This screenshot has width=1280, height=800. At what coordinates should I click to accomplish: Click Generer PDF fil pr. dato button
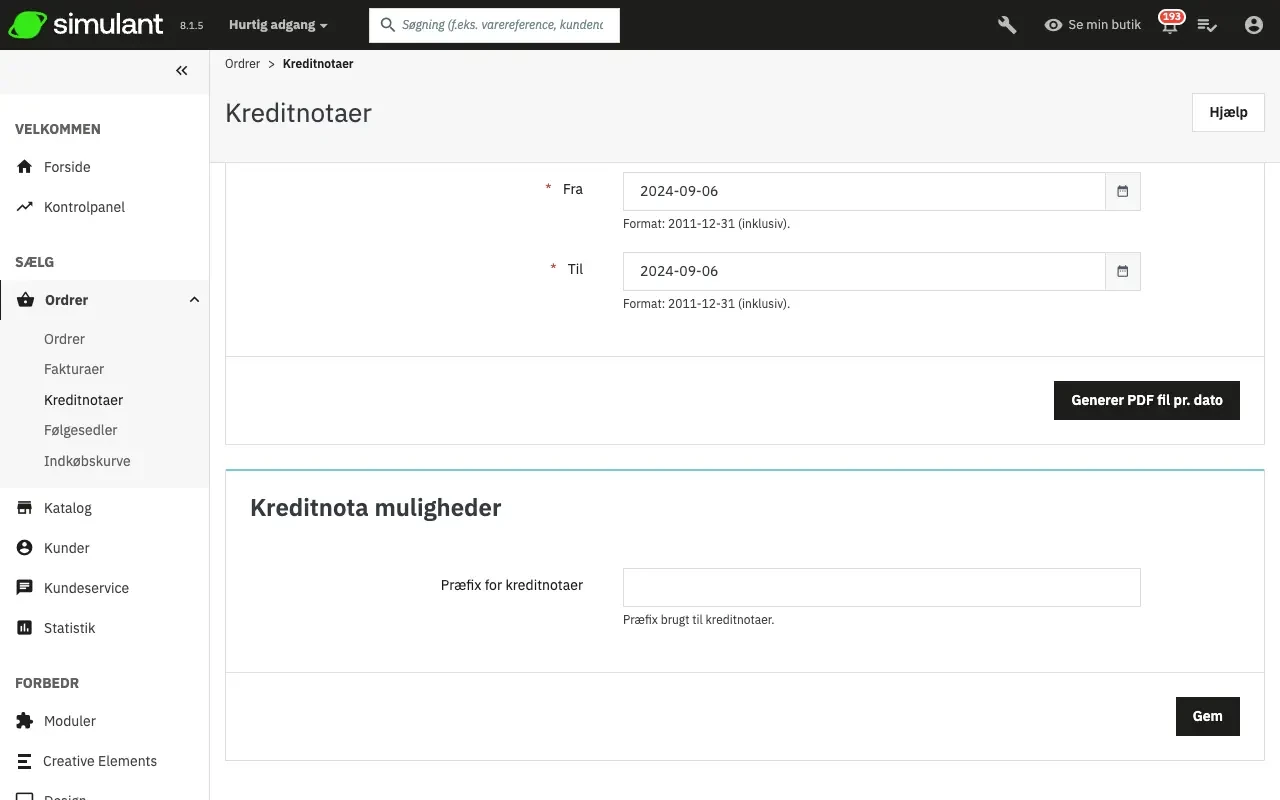(1146, 400)
